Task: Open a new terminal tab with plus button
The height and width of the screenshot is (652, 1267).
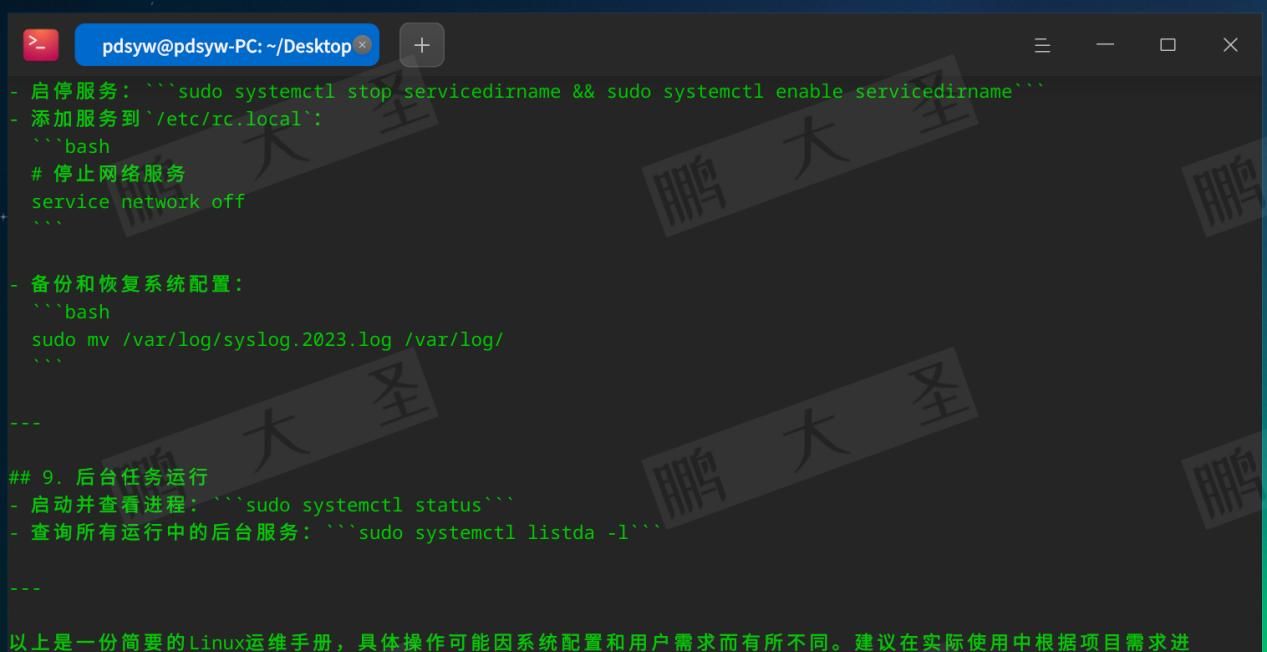Action: (422, 45)
